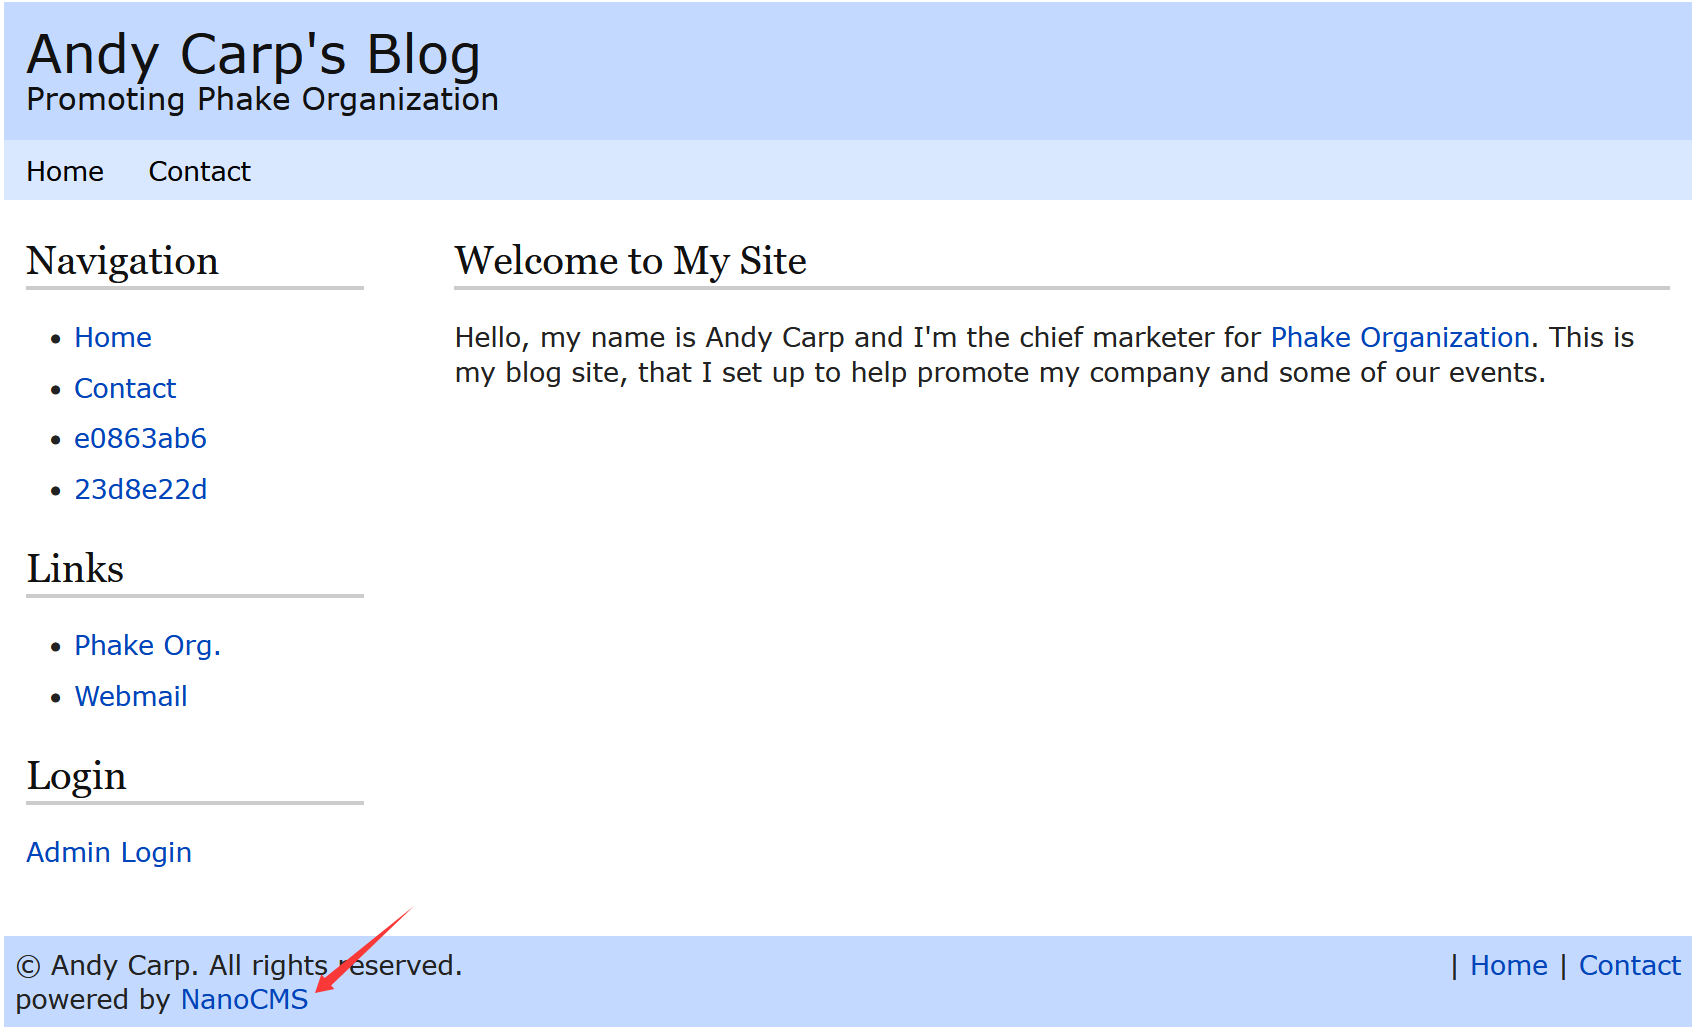Click the Andy Carp's Blog site title
The height and width of the screenshot is (1034, 1701).
click(254, 55)
